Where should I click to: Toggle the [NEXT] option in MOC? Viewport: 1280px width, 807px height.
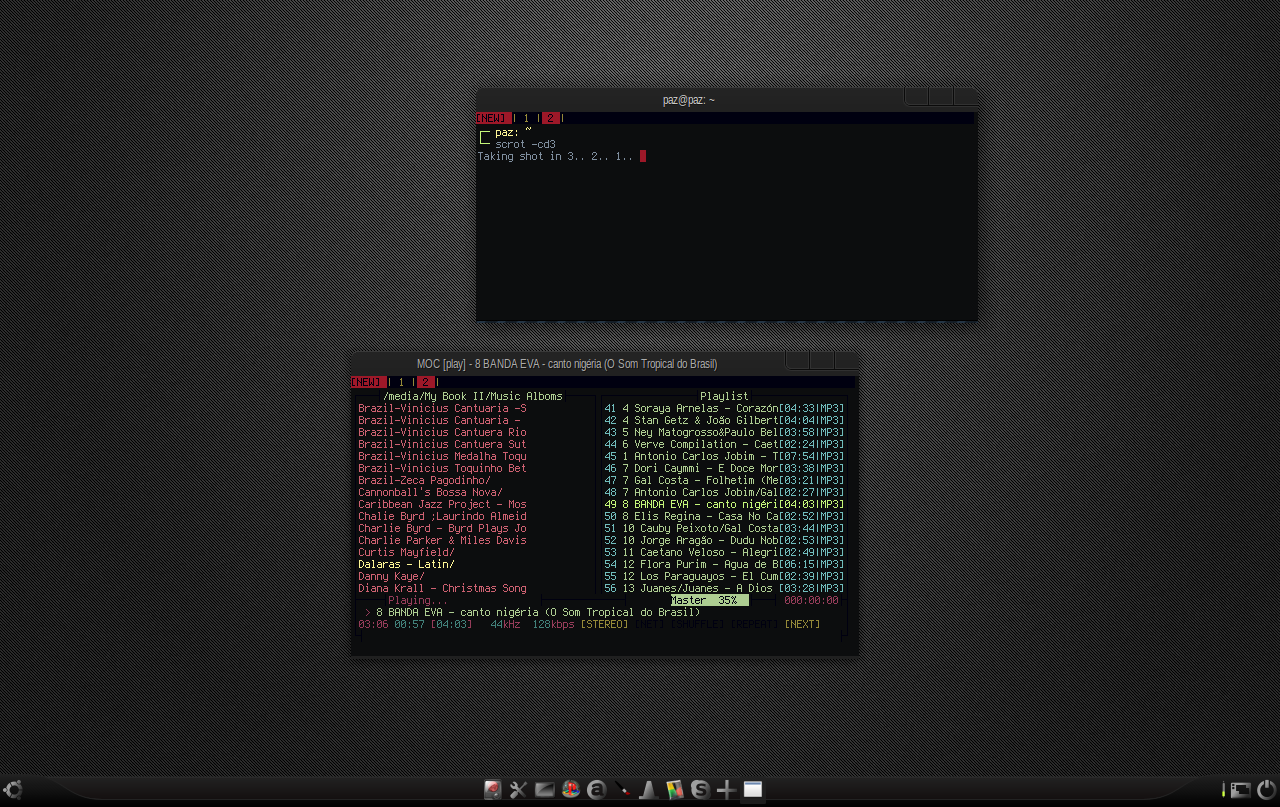[802, 624]
